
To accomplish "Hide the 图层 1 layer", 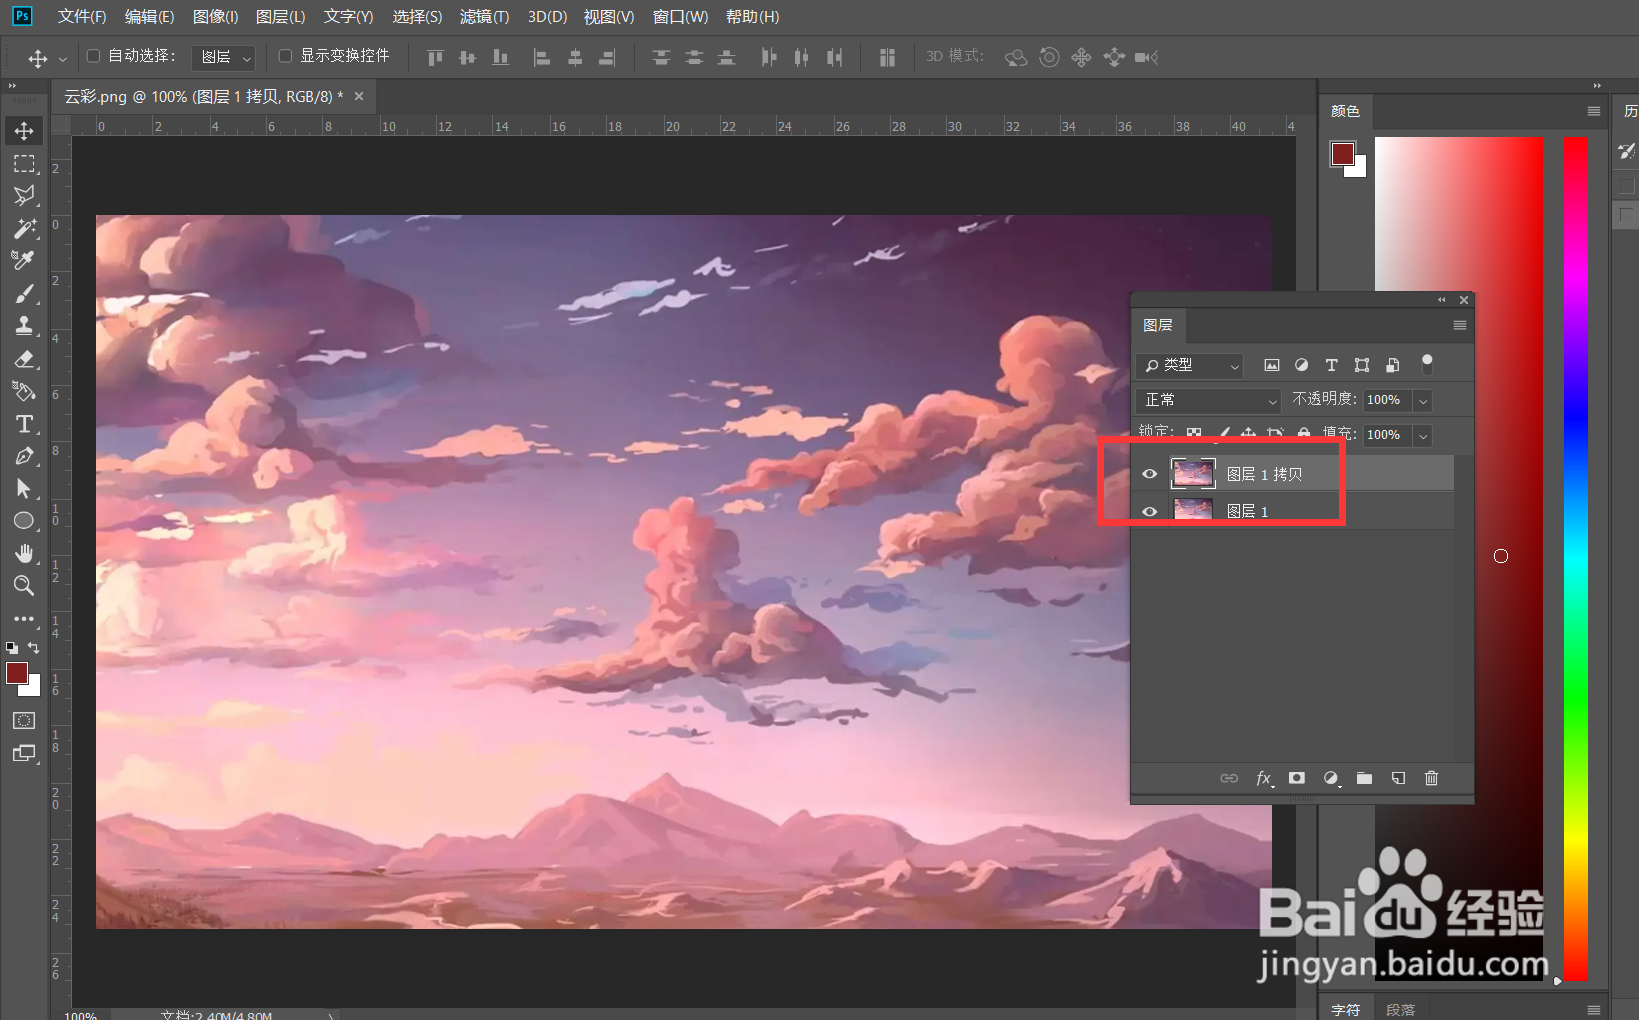I will [1150, 511].
